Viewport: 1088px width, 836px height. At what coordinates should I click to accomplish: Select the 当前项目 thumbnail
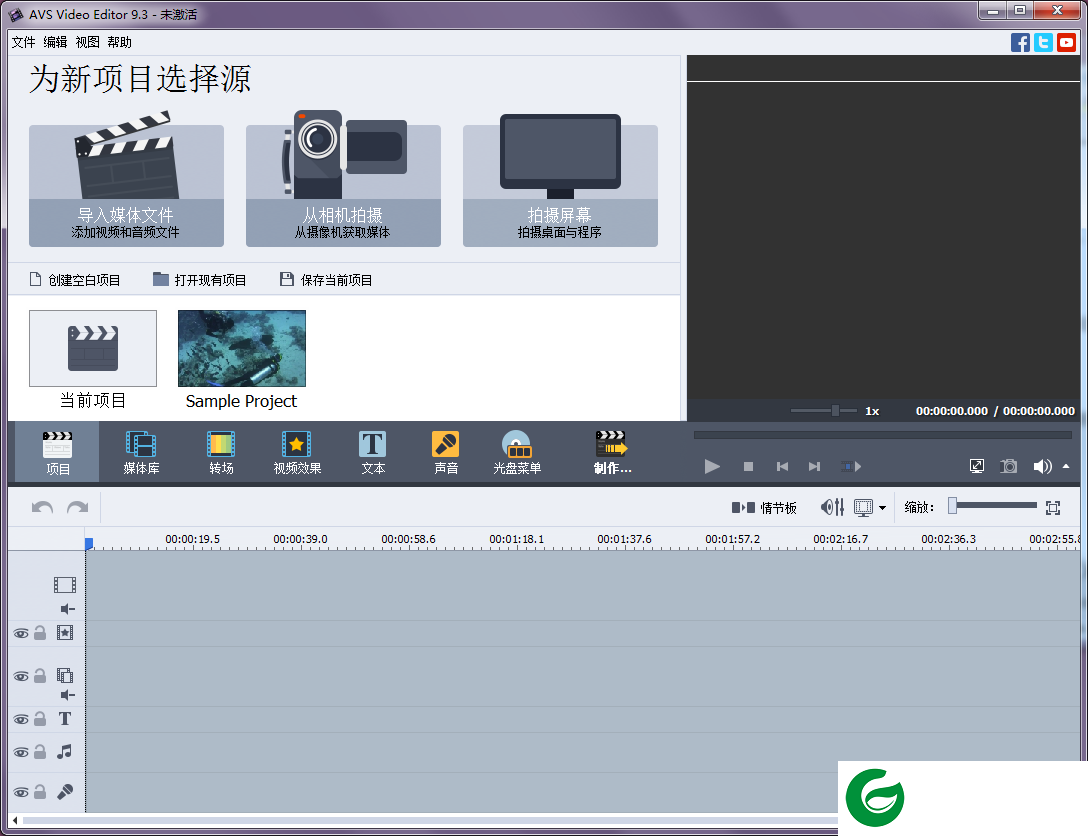tap(93, 348)
